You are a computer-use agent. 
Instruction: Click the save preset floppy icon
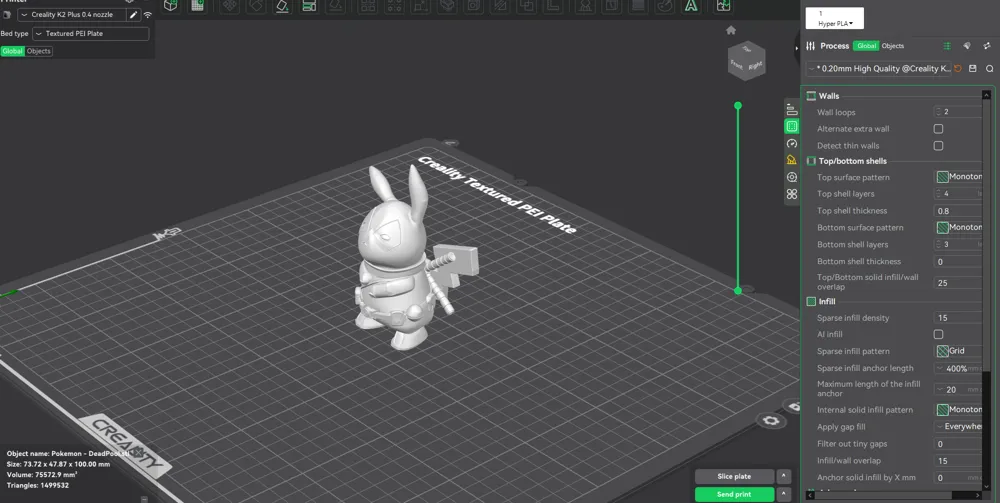(973, 68)
